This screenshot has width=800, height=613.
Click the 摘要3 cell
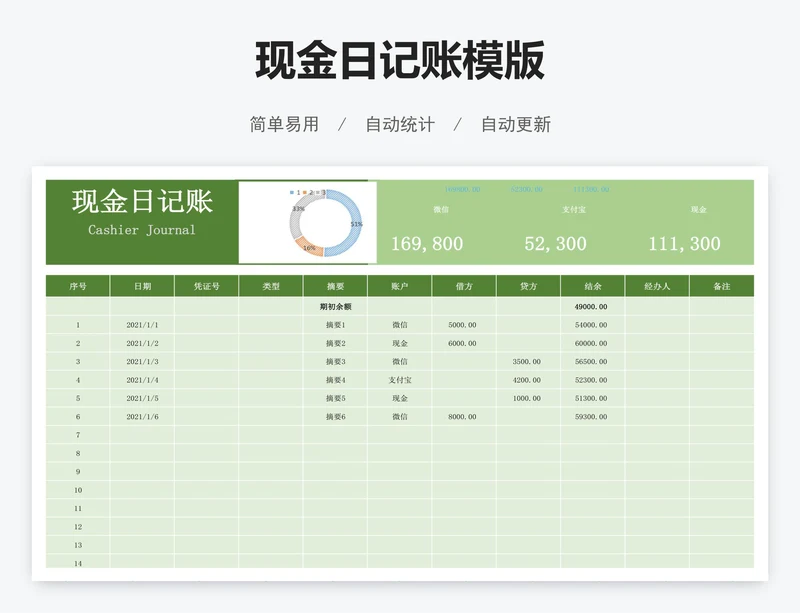[x=335, y=361]
